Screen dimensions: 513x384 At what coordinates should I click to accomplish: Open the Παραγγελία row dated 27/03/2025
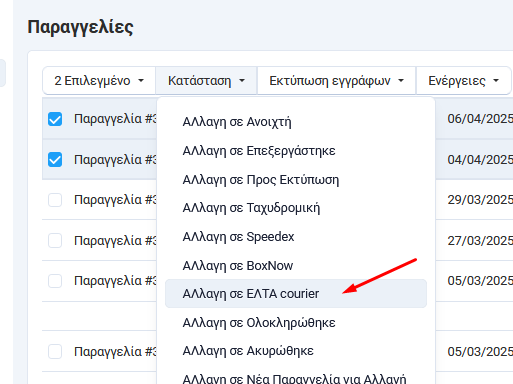115,240
